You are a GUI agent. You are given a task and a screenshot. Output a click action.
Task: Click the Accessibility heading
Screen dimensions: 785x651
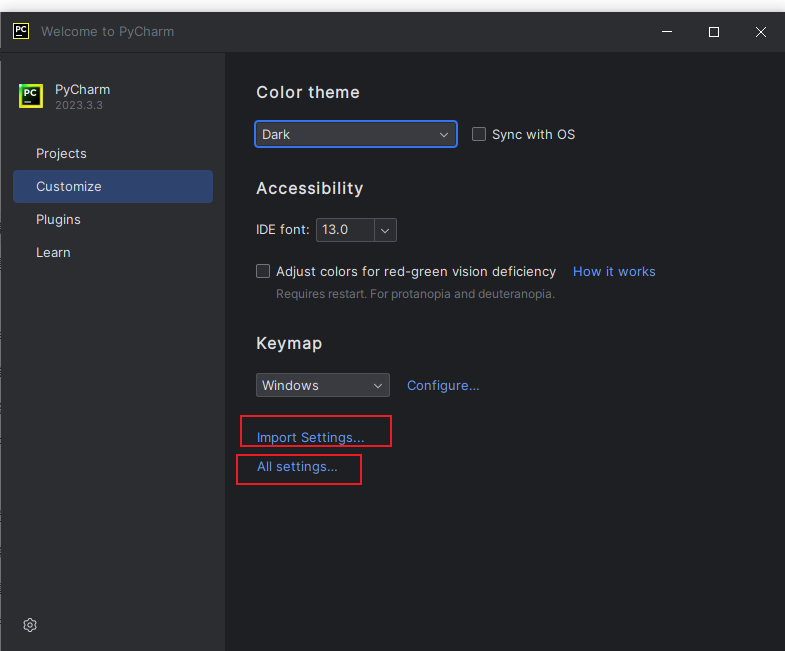(309, 188)
